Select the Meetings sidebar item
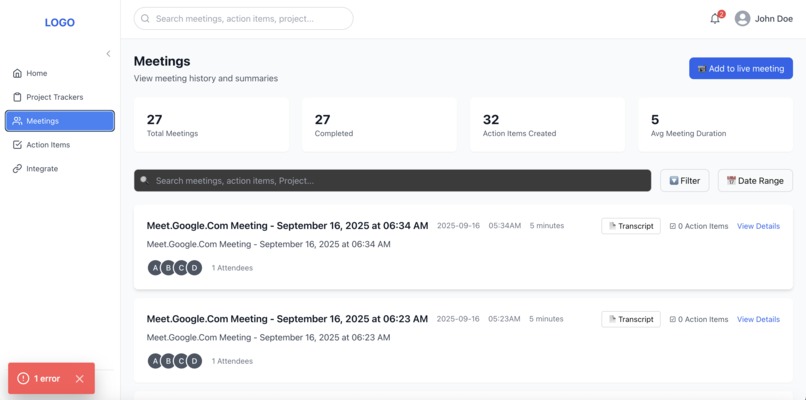The height and width of the screenshot is (400, 806). tap(60, 121)
